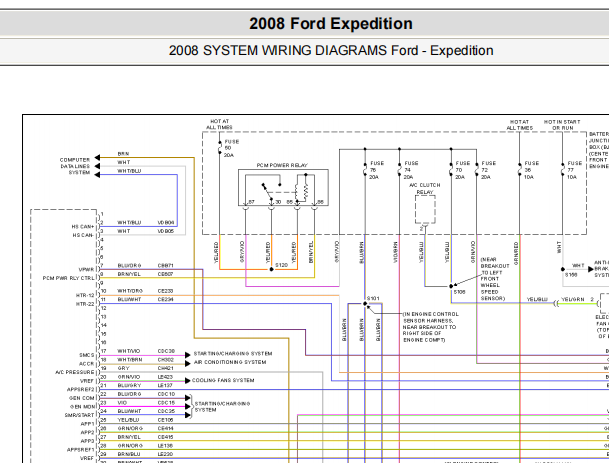Select the 'VIO' wire color at pin 23
The image size is (609, 463).
[122, 402]
